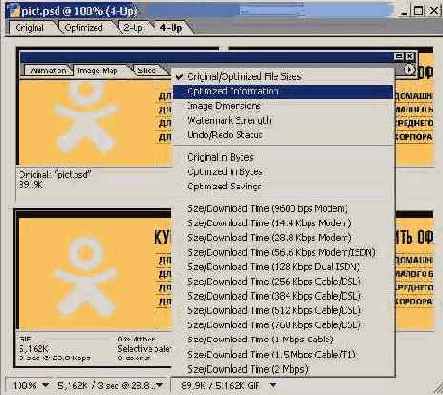Select the GIF optimized preview pane

click(x=93, y=287)
